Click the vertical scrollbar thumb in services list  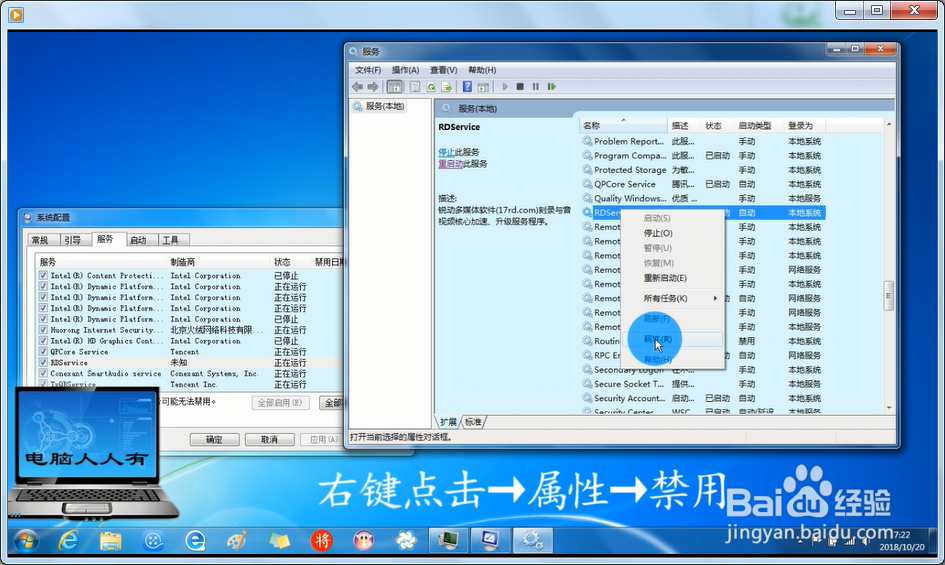tap(889, 295)
